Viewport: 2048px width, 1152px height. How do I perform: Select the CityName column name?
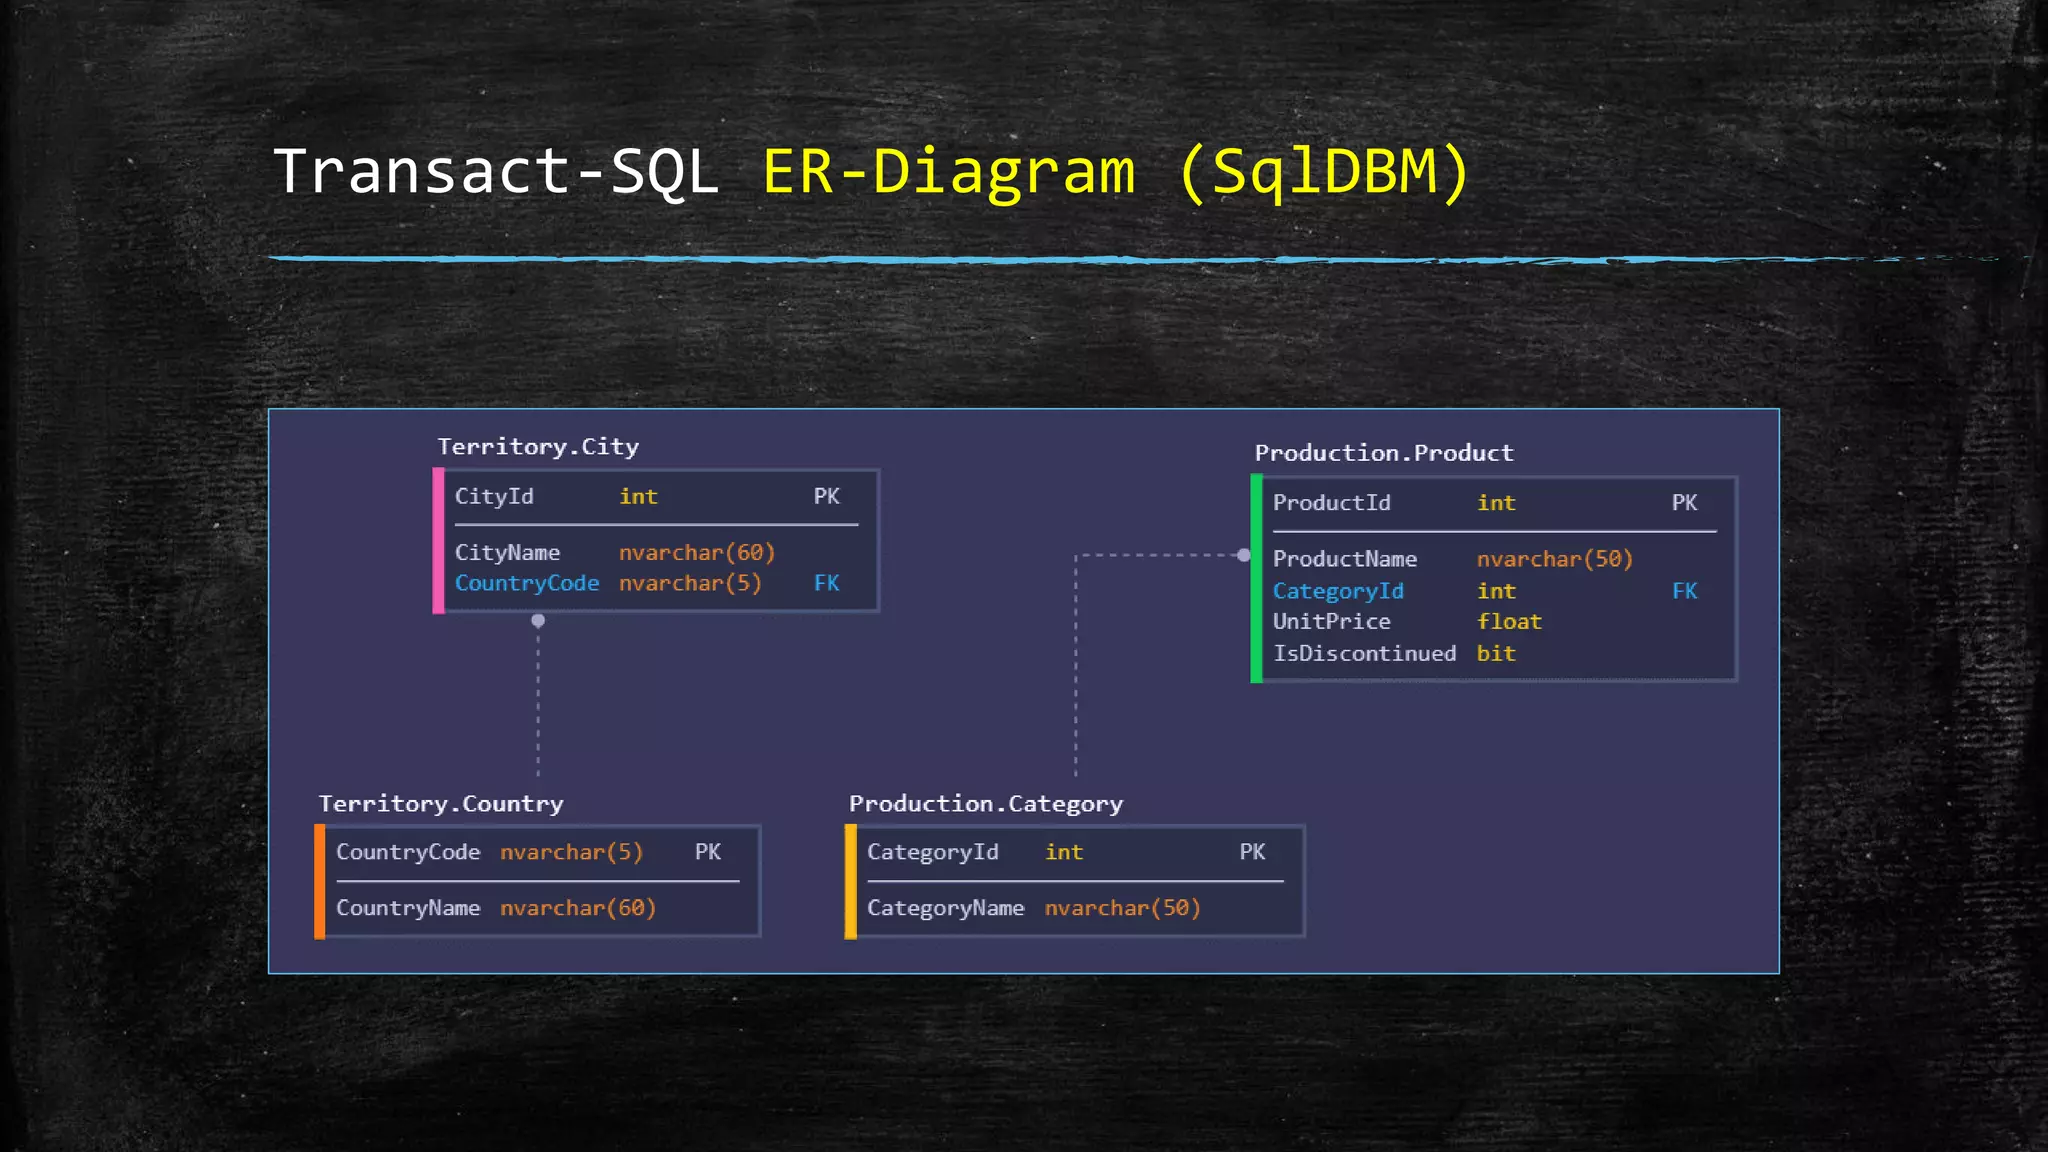click(x=507, y=552)
